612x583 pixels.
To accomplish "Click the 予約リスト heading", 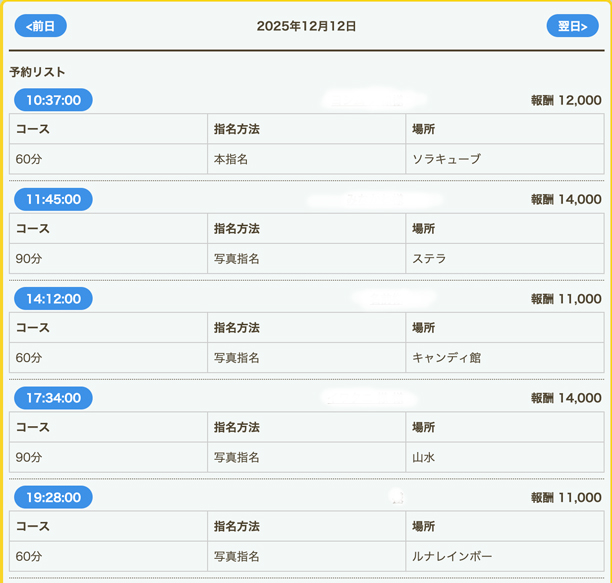I will click(x=37, y=72).
